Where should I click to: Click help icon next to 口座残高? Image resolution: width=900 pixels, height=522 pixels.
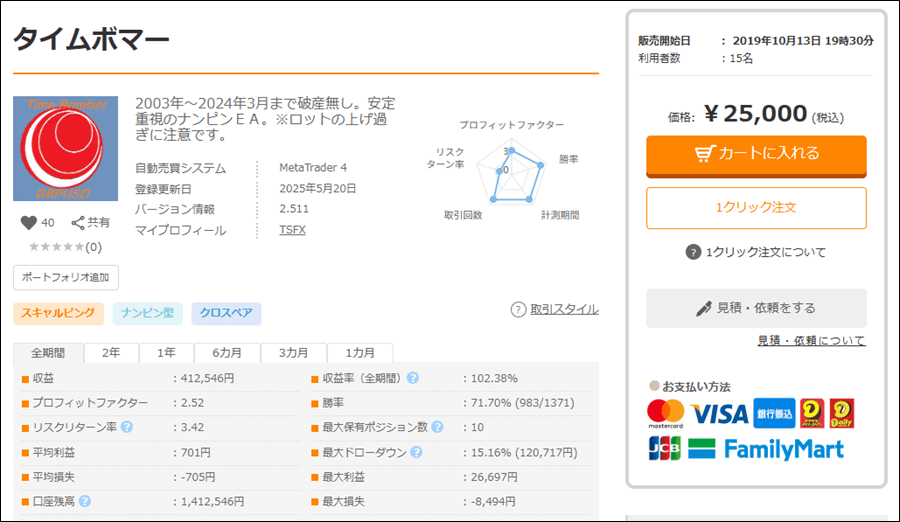click(85, 501)
